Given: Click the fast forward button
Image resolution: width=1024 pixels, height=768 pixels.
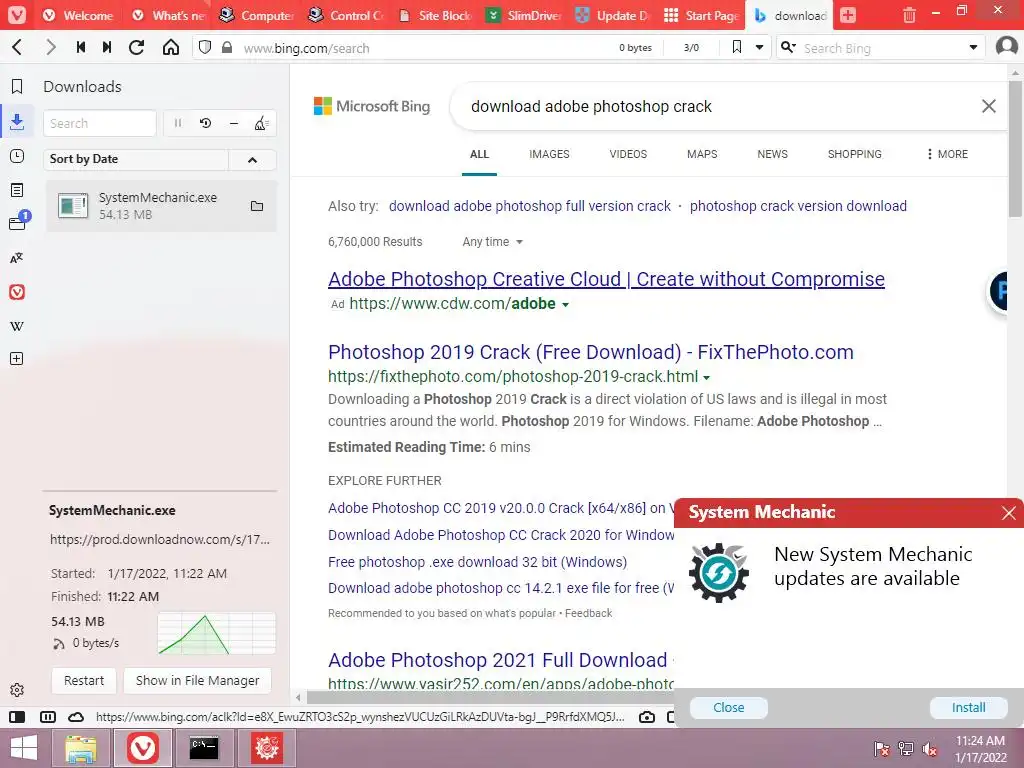Looking at the screenshot, I should [x=107, y=47].
